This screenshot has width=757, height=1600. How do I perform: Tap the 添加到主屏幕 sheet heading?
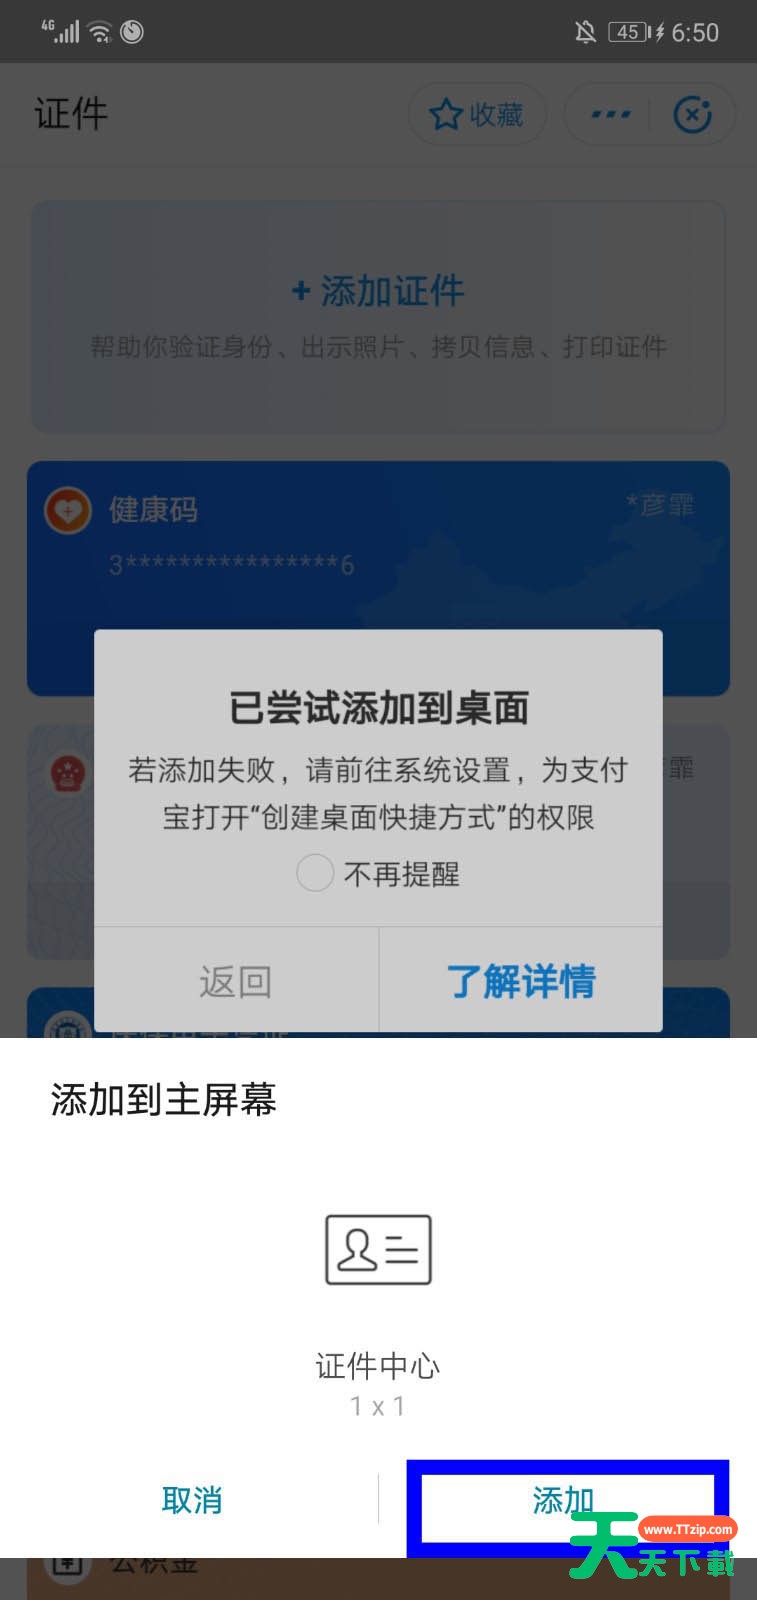164,1100
